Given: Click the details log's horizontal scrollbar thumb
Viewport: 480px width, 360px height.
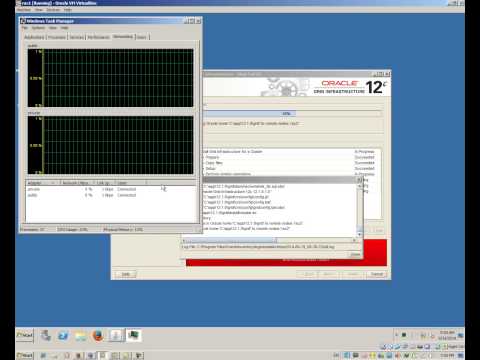Looking at the screenshot, I should [x=230, y=240].
